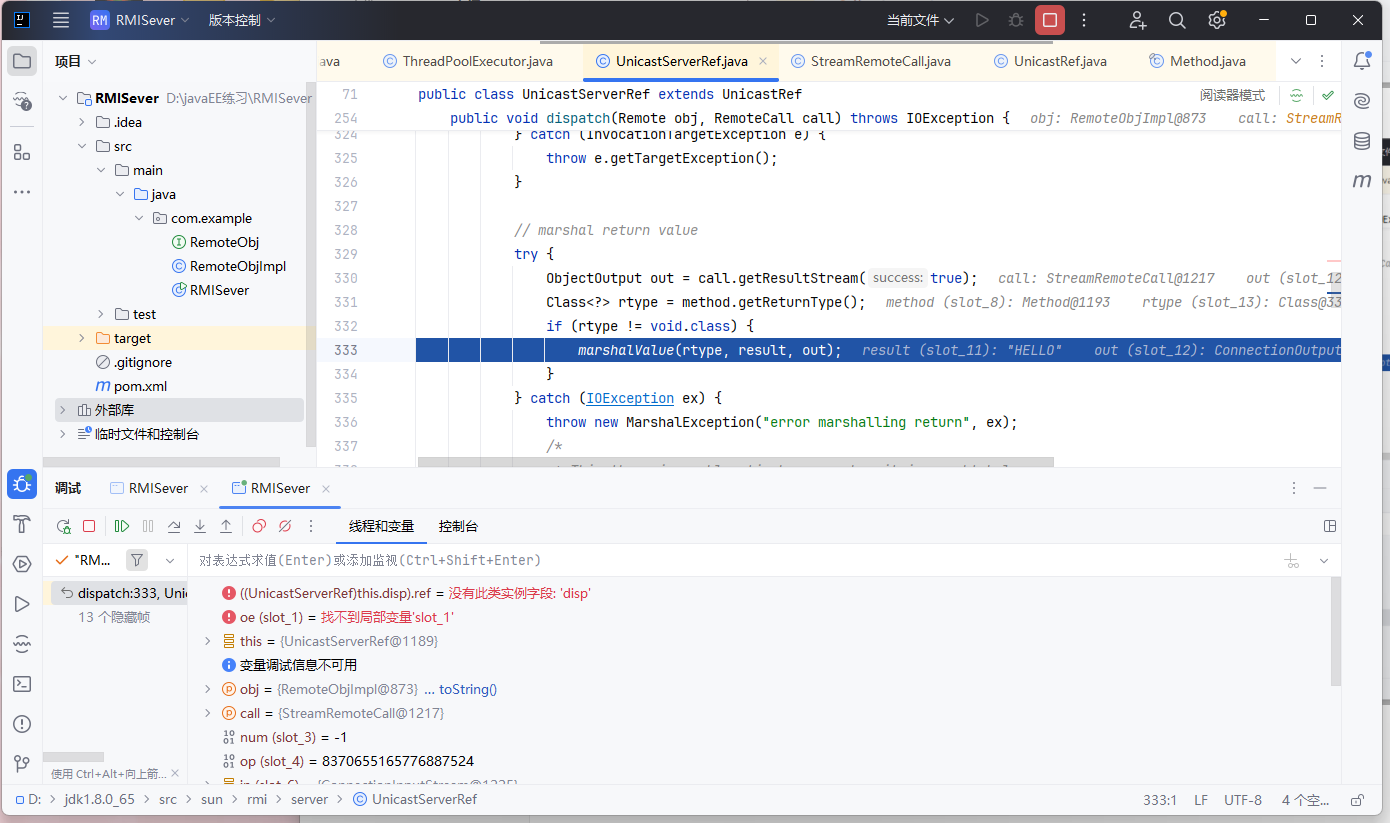Click the View Breakpoints icon
Image resolution: width=1390 pixels, height=823 pixels.
[259, 526]
